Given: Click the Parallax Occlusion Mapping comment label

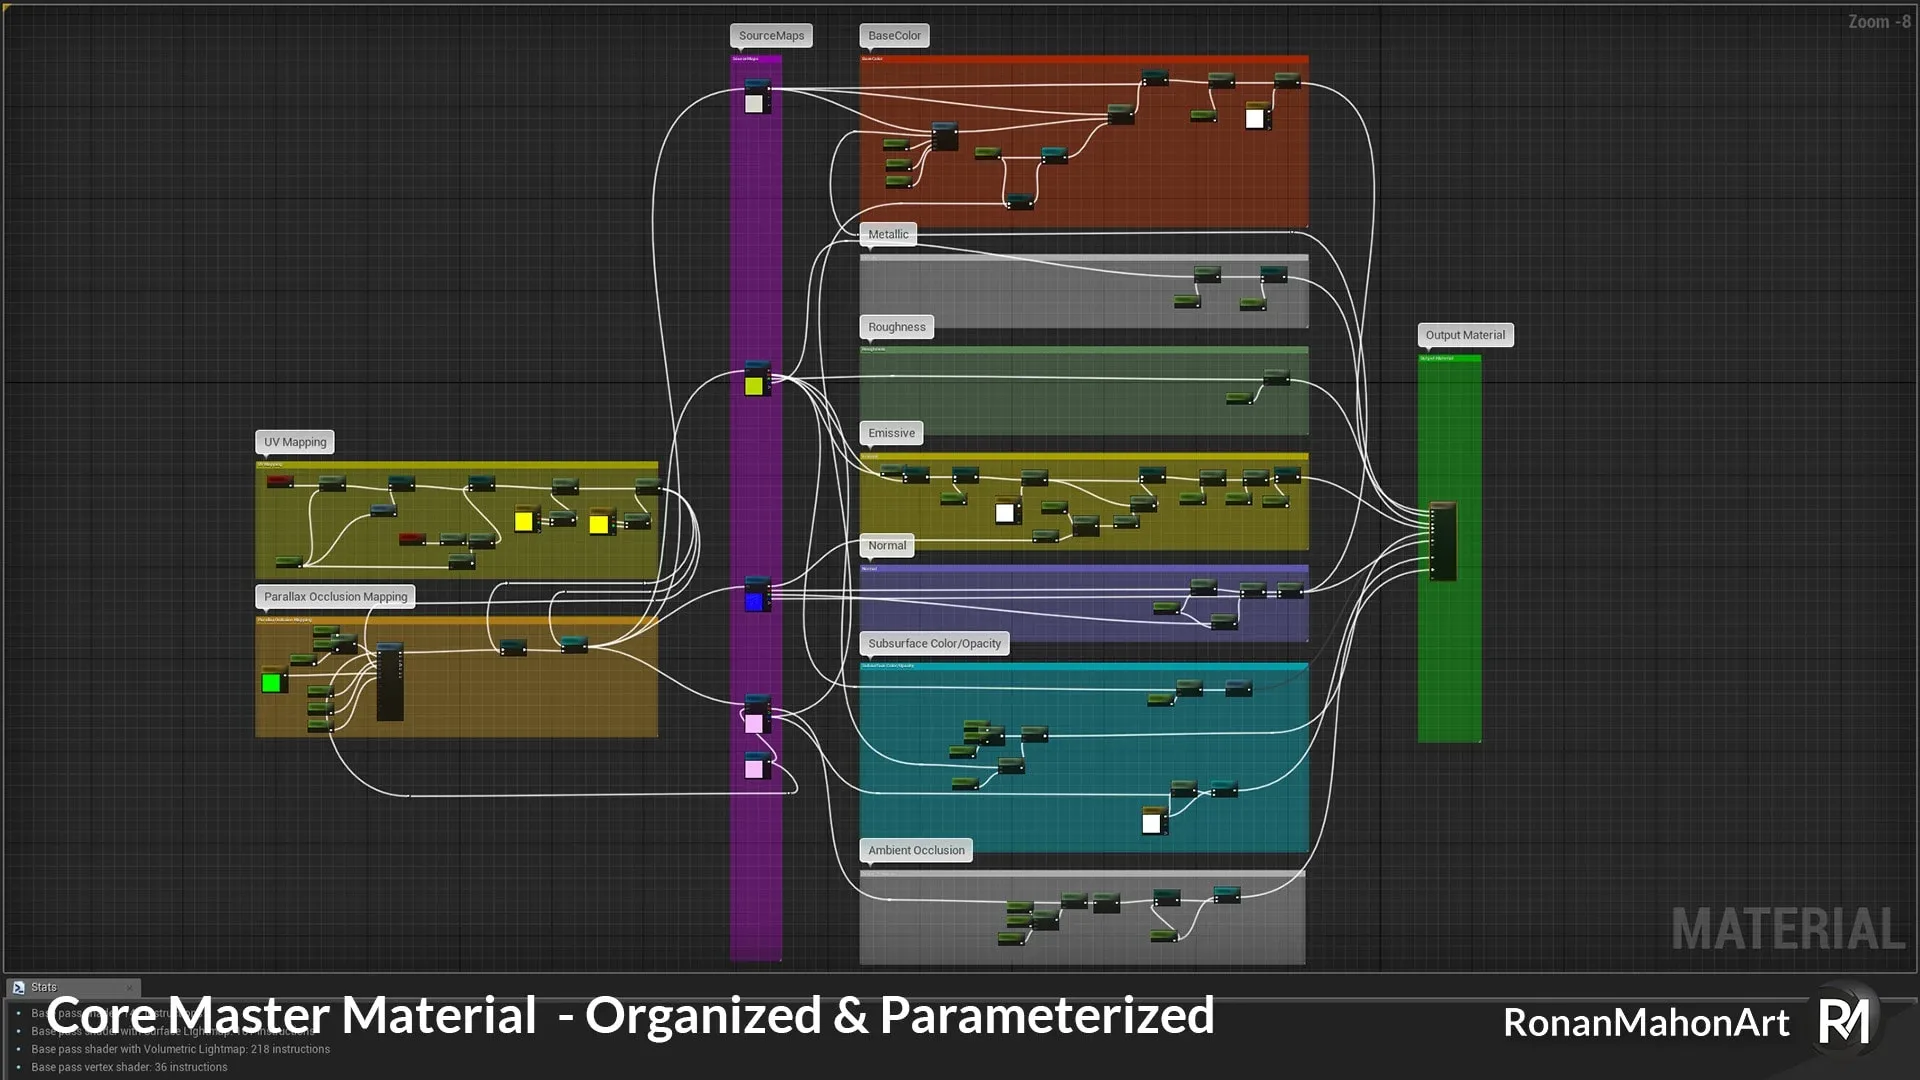Looking at the screenshot, I should click(x=335, y=596).
